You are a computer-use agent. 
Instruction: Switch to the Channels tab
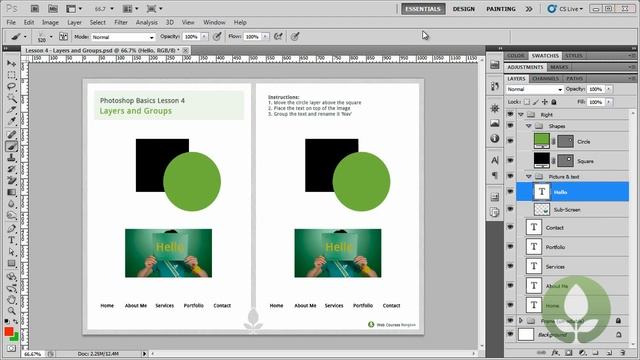coord(546,78)
